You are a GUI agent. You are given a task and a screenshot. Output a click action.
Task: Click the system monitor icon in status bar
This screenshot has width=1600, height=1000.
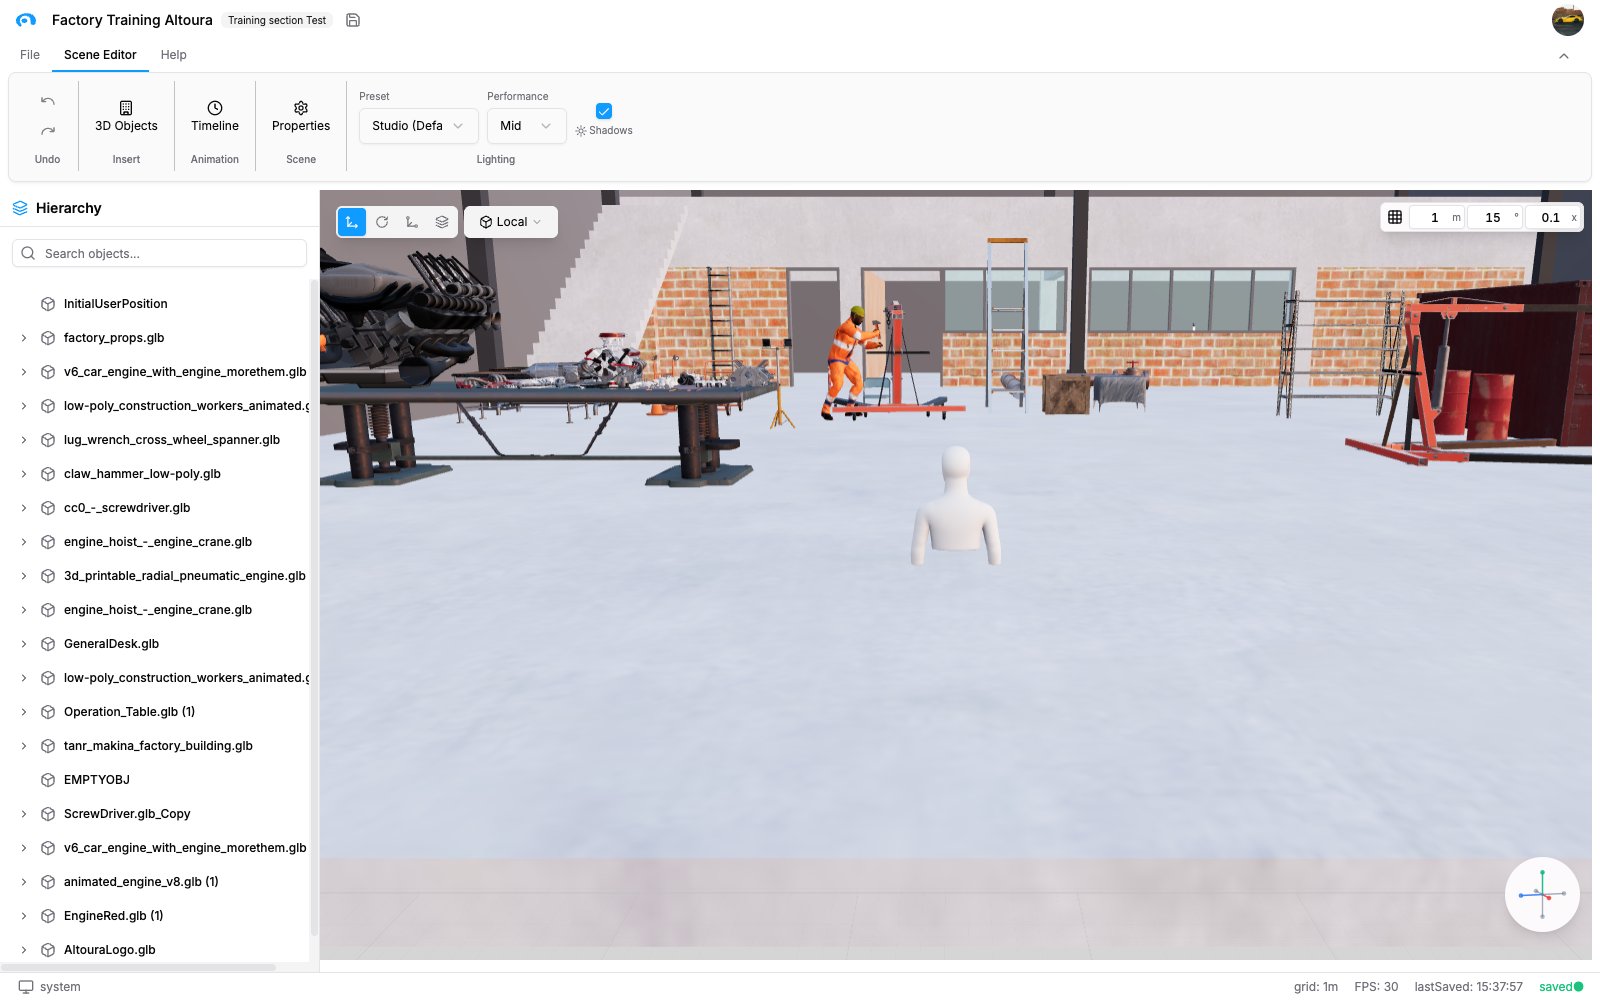pos(26,987)
